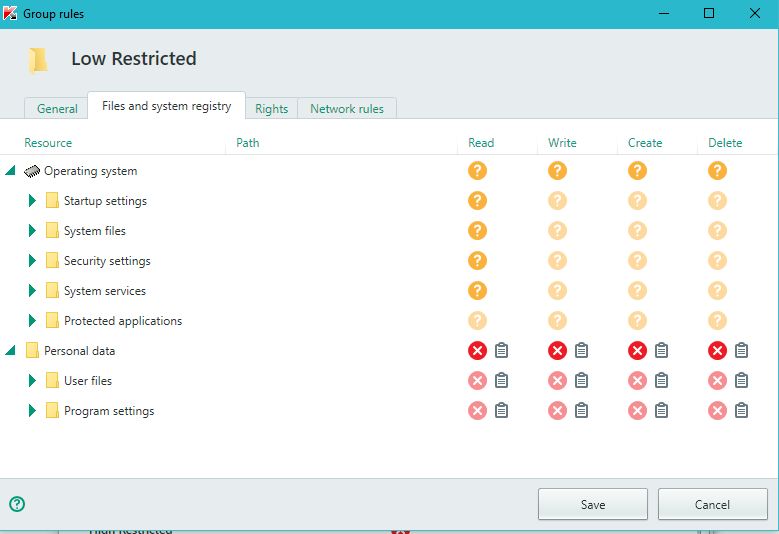This screenshot has width=779, height=534.
Task: Change the Read permission for Startup settings
Action: [477, 201]
